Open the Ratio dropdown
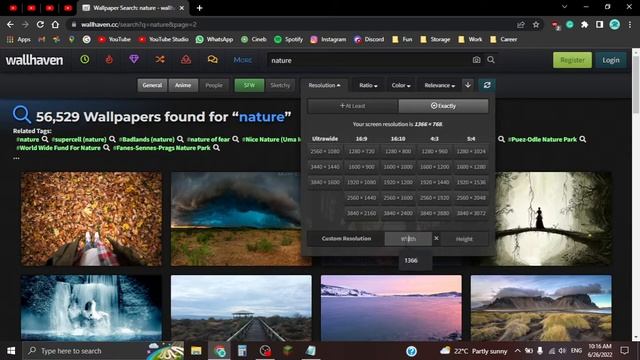 [x=368, y=85]
